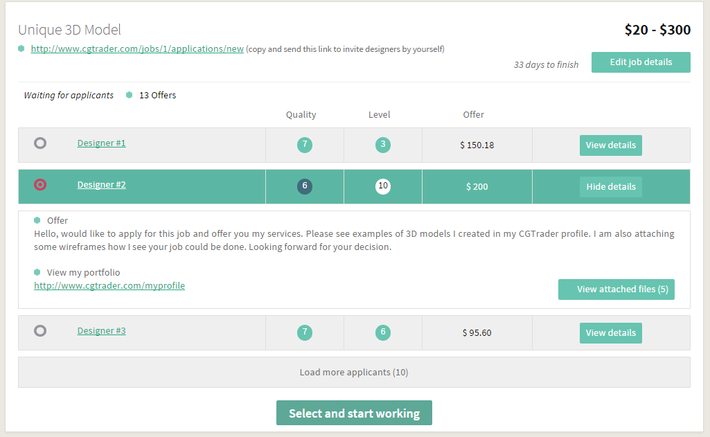Load more applicants (10)
This screenshot has height=437, width=710.
354,372
